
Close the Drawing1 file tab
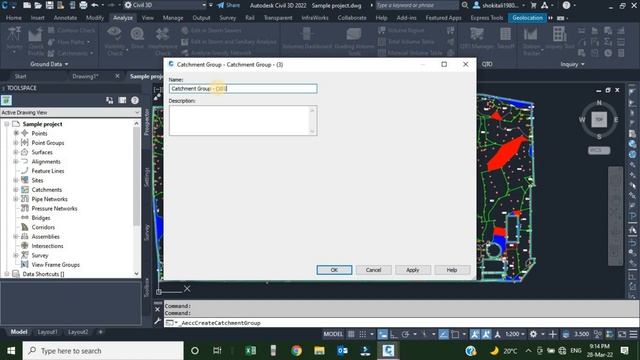(117, 76)
